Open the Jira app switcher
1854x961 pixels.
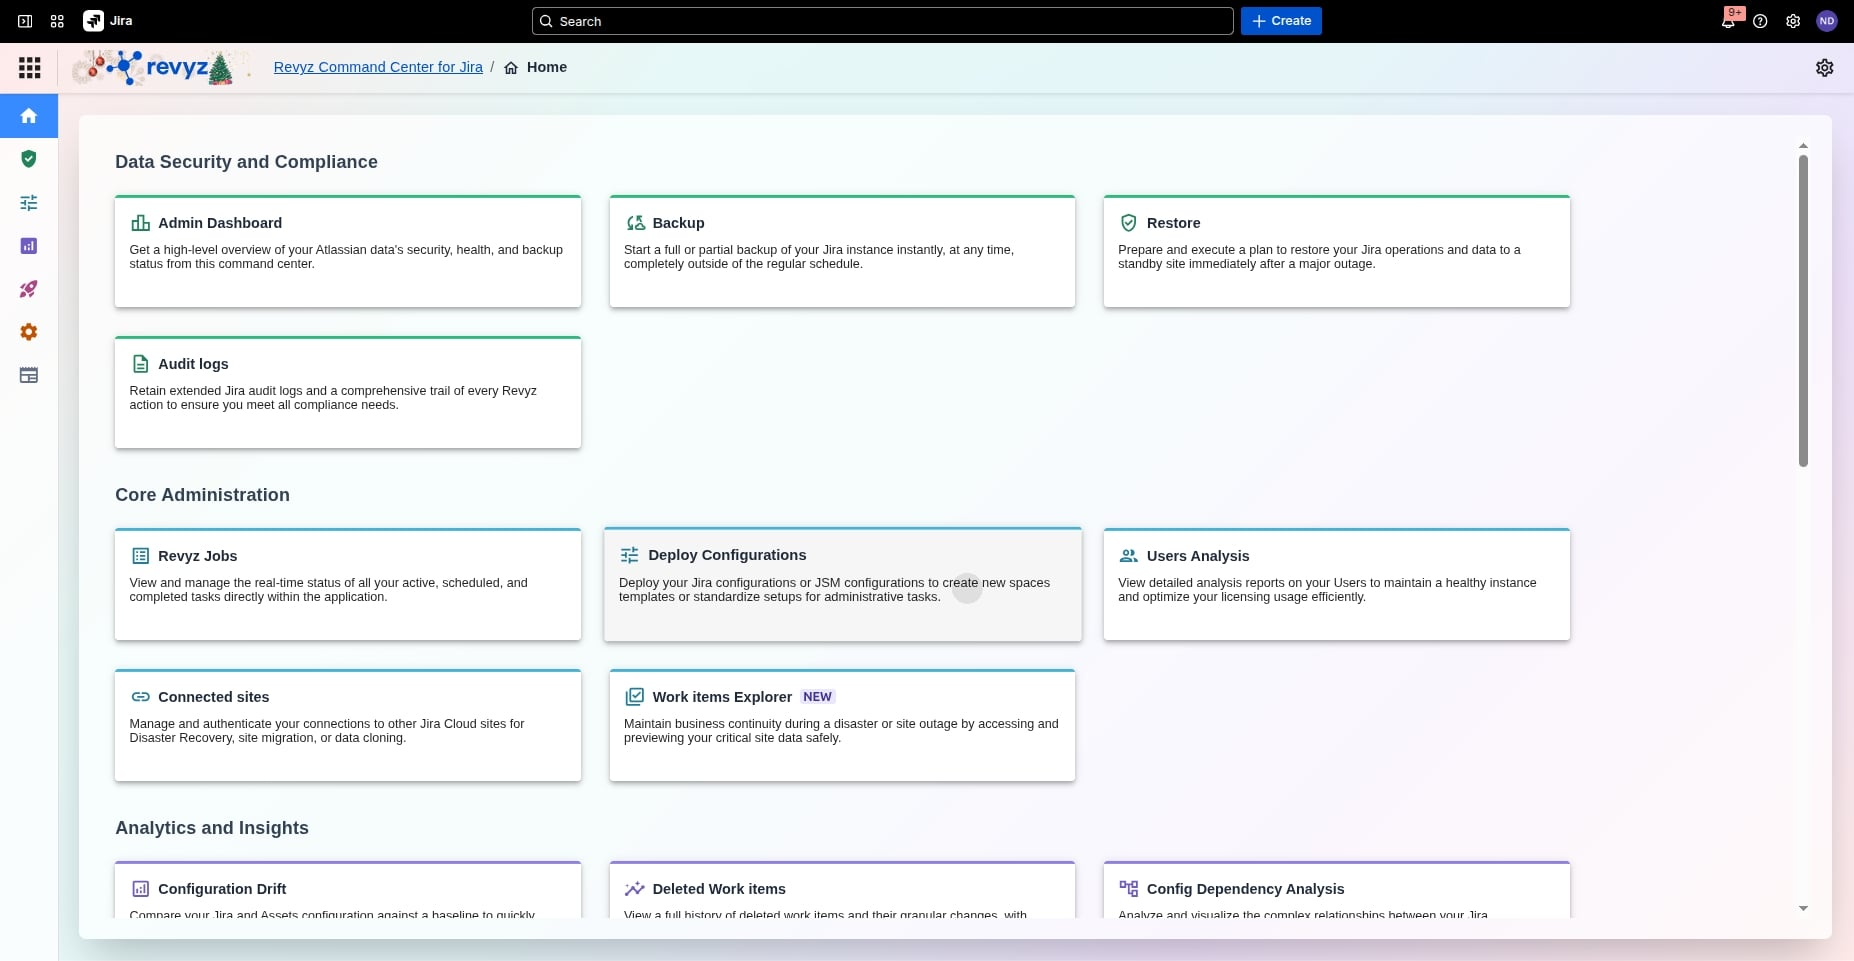tap(57, 21)
